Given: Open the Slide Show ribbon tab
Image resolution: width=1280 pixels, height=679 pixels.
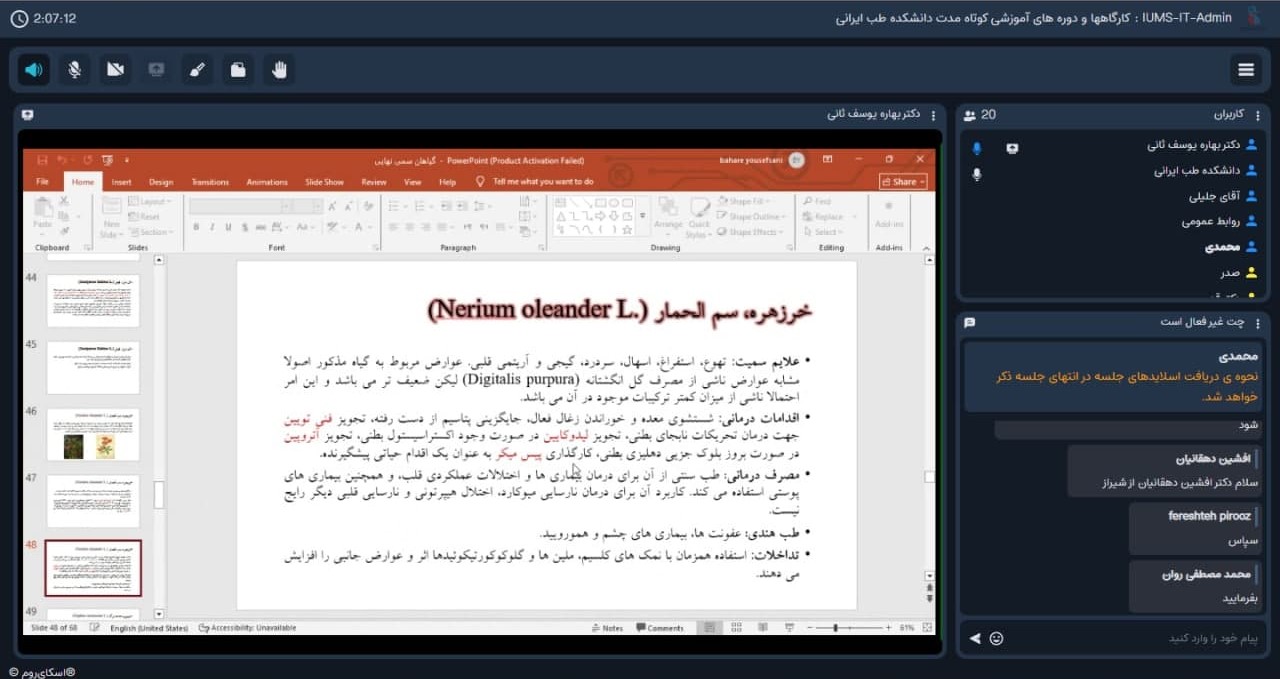Looking at the screenshot, I should coord(324,182).
